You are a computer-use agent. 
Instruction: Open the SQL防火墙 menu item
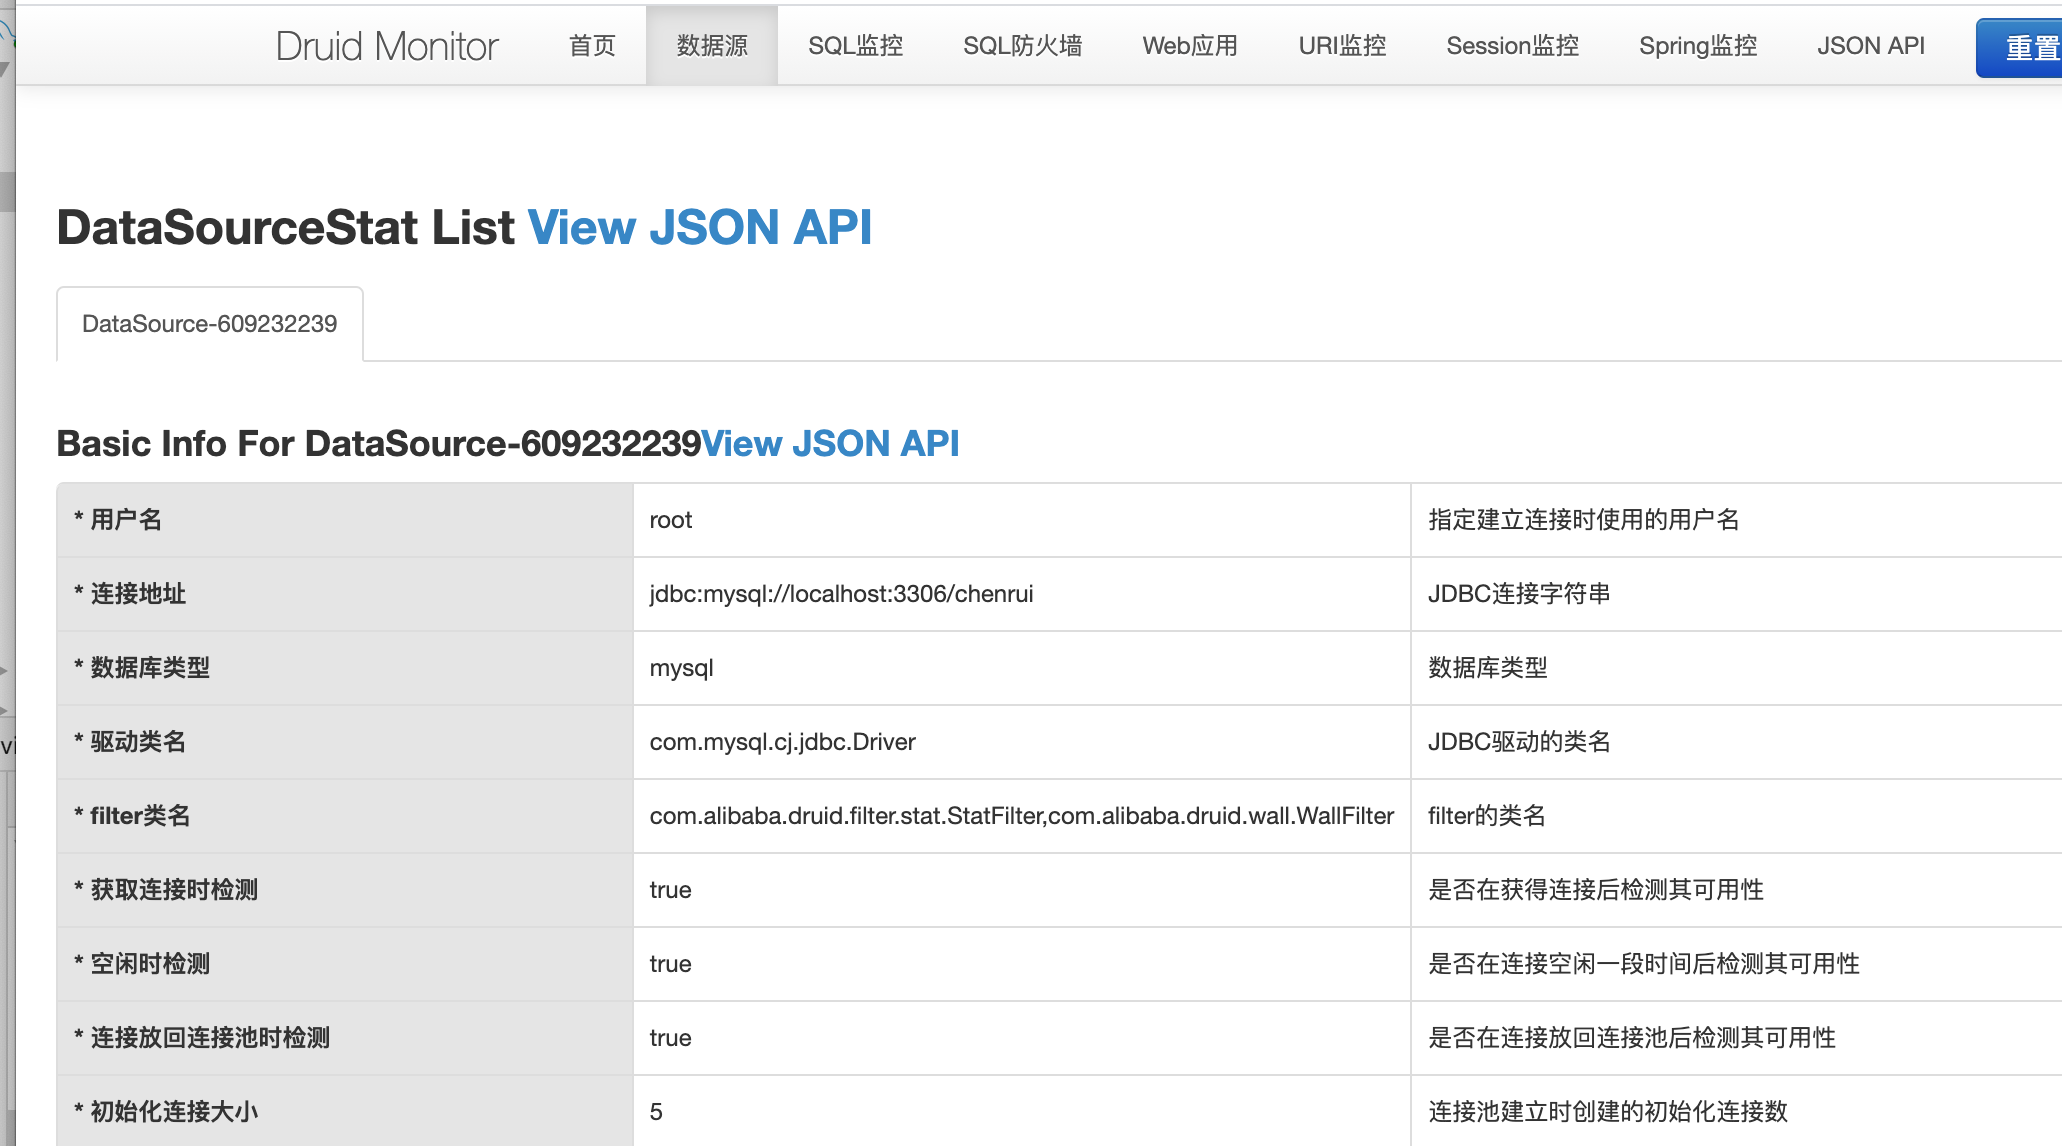click(1022, 46)
